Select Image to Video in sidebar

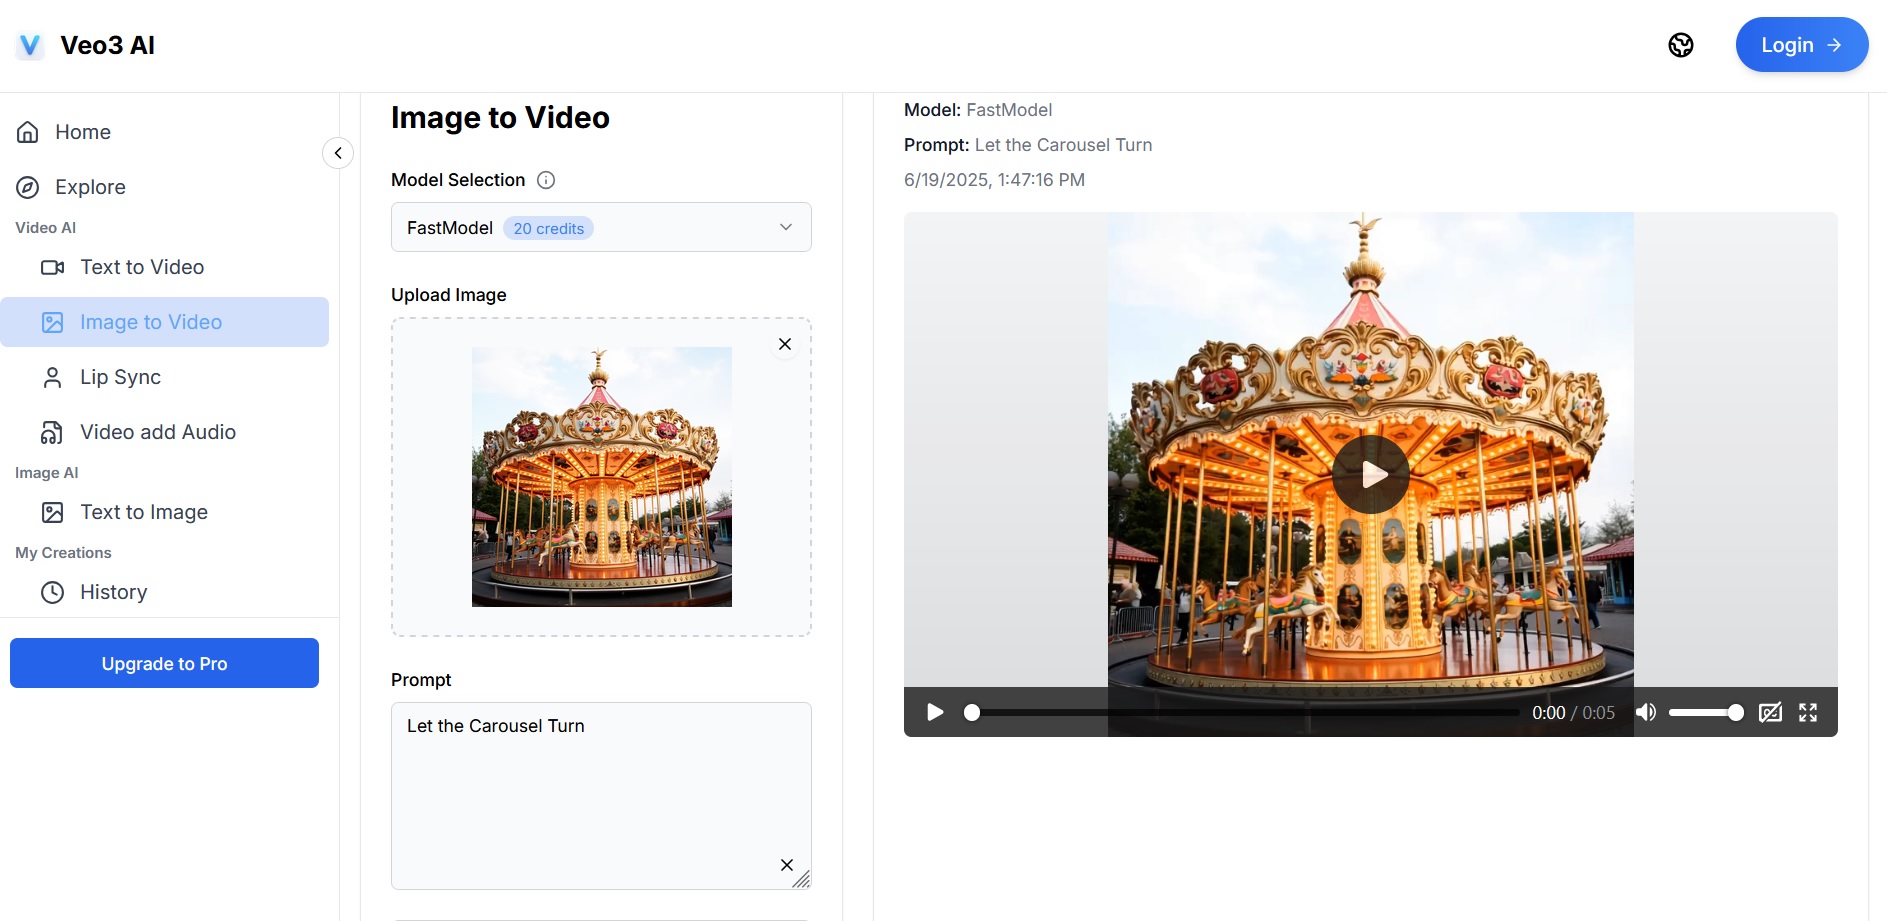tap(165, 322)
